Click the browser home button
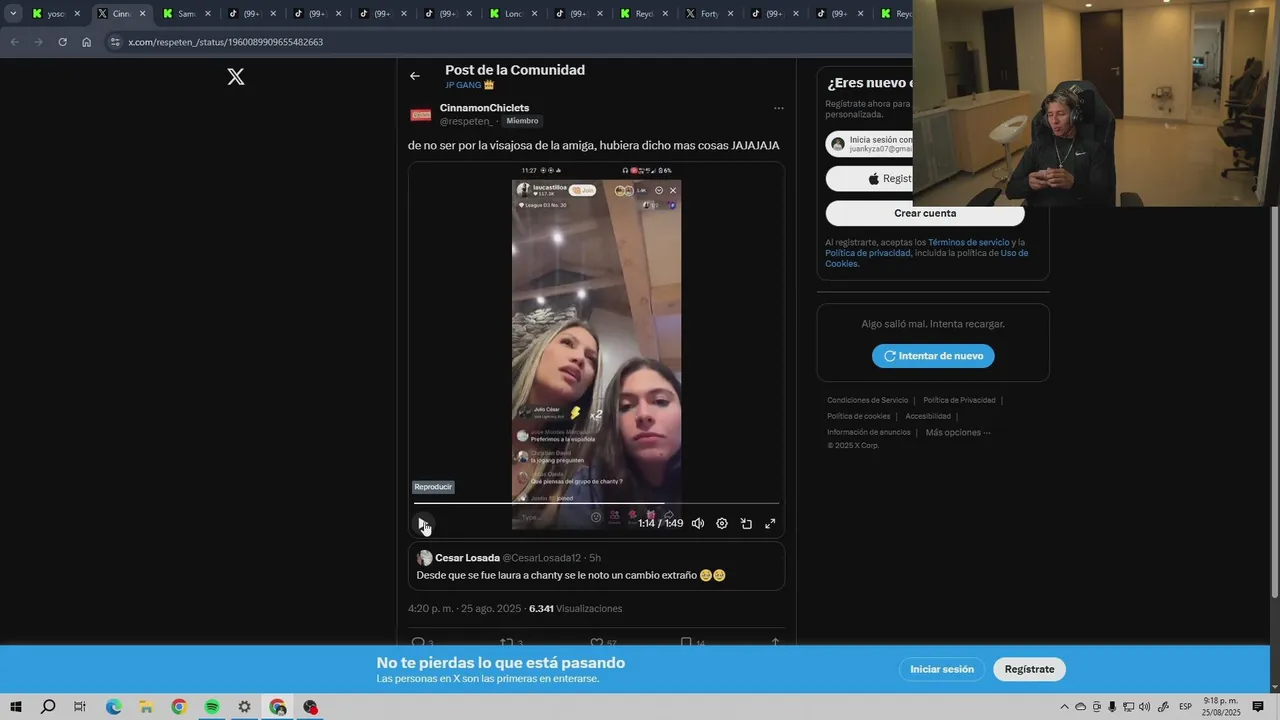The image size is (1280, 720). pos(87,42)
